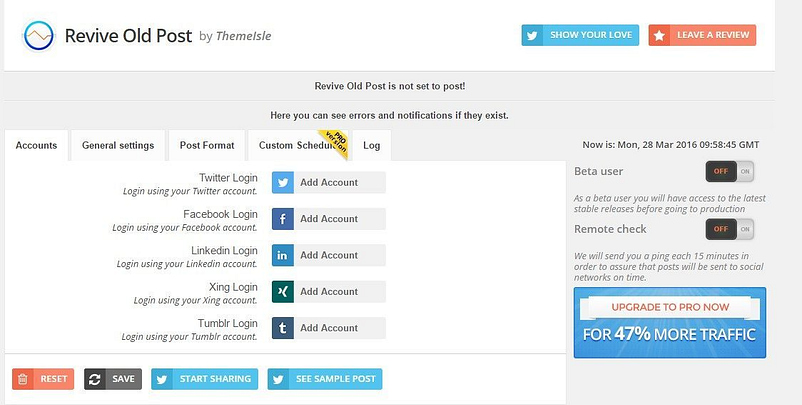
Task: Click the Twitter bird icon for Twitter Login
Action: (x=282, y=183)
